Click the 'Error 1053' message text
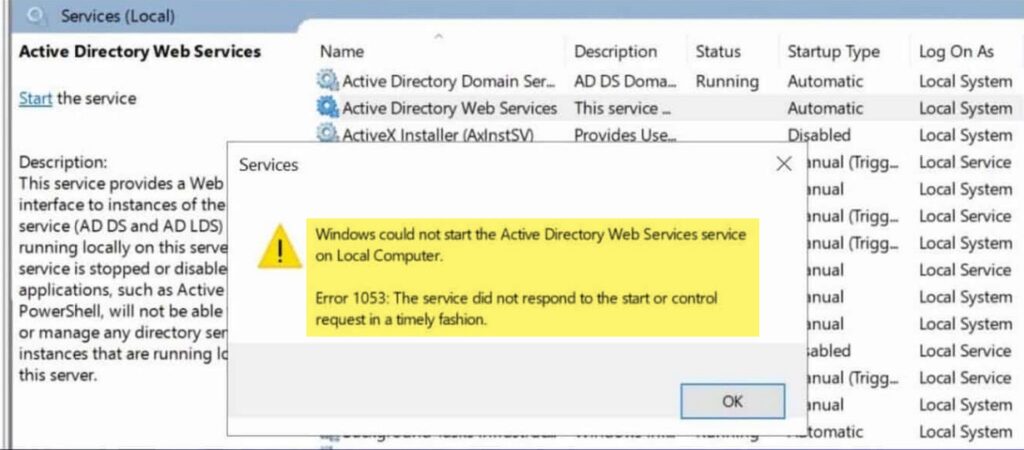The width and height of the screenshot is (1024, 450). (516, 310)
